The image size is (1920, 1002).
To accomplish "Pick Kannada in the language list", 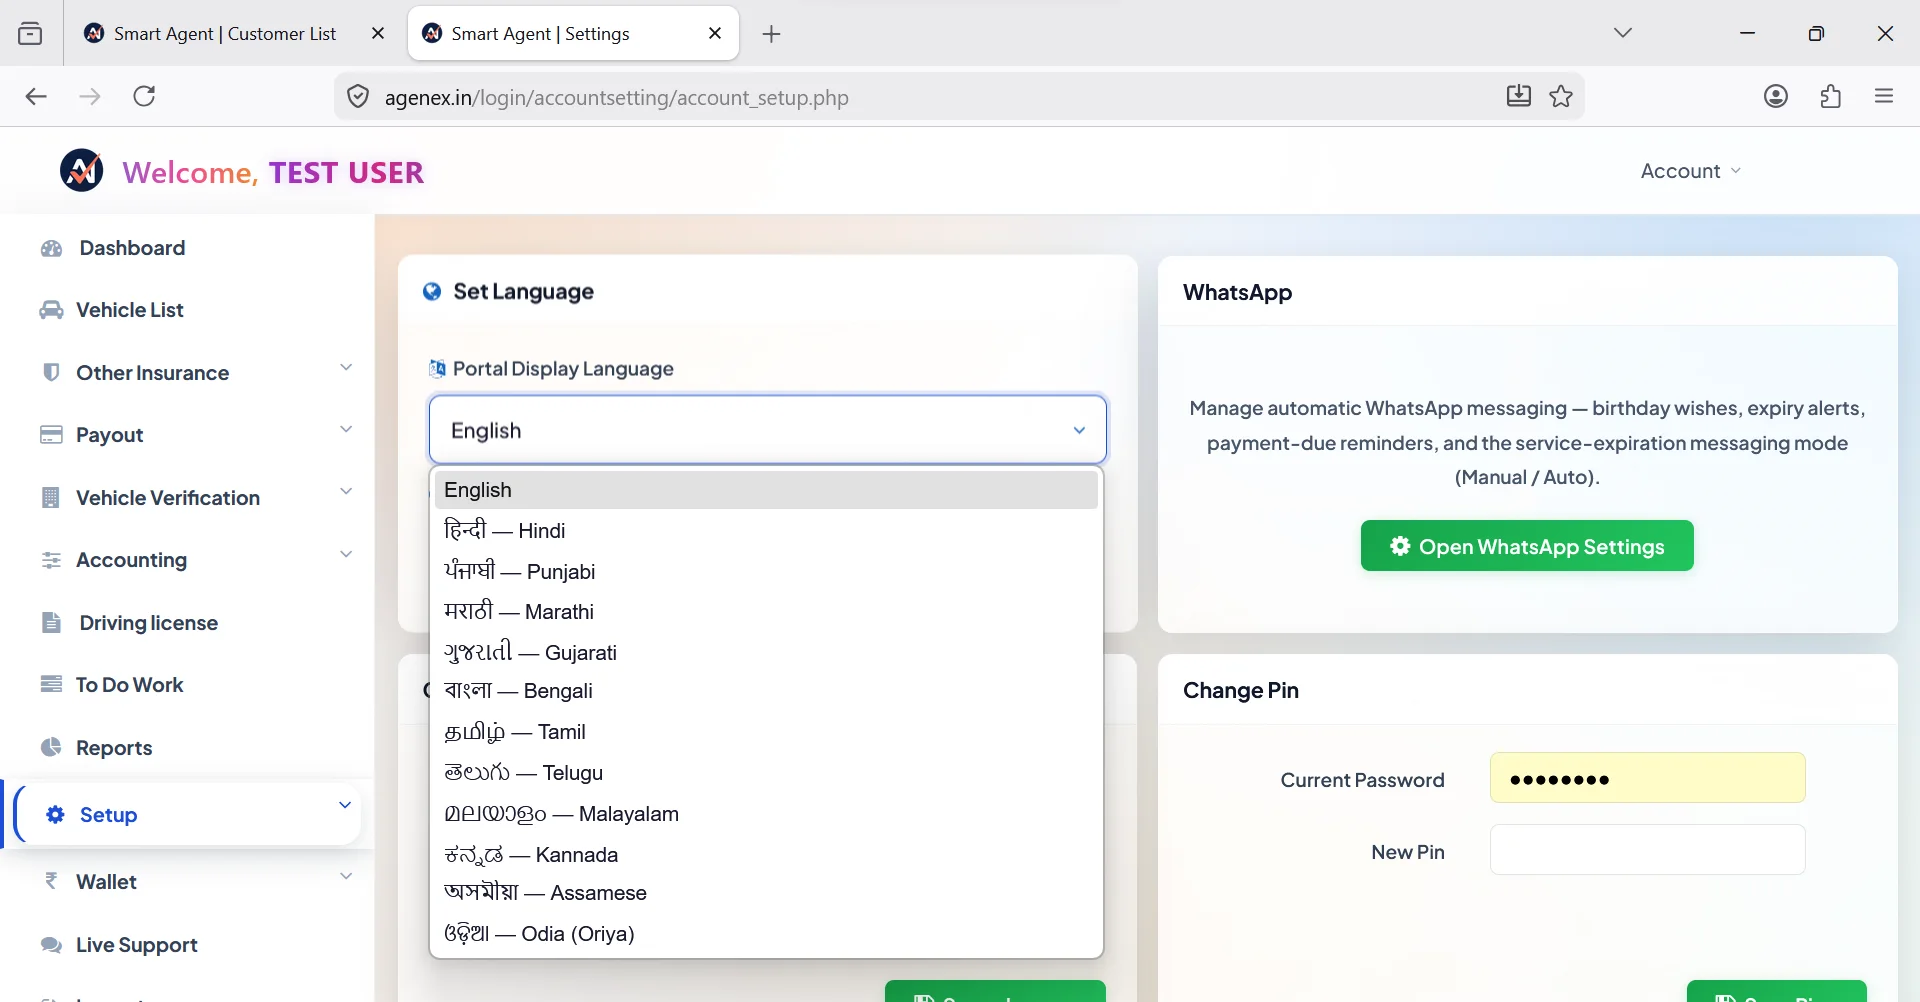I will [x=766, y=855].
